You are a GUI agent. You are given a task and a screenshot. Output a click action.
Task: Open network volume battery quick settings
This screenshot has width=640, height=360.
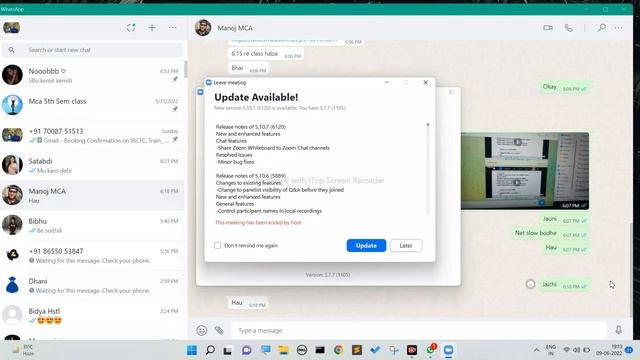576,350
